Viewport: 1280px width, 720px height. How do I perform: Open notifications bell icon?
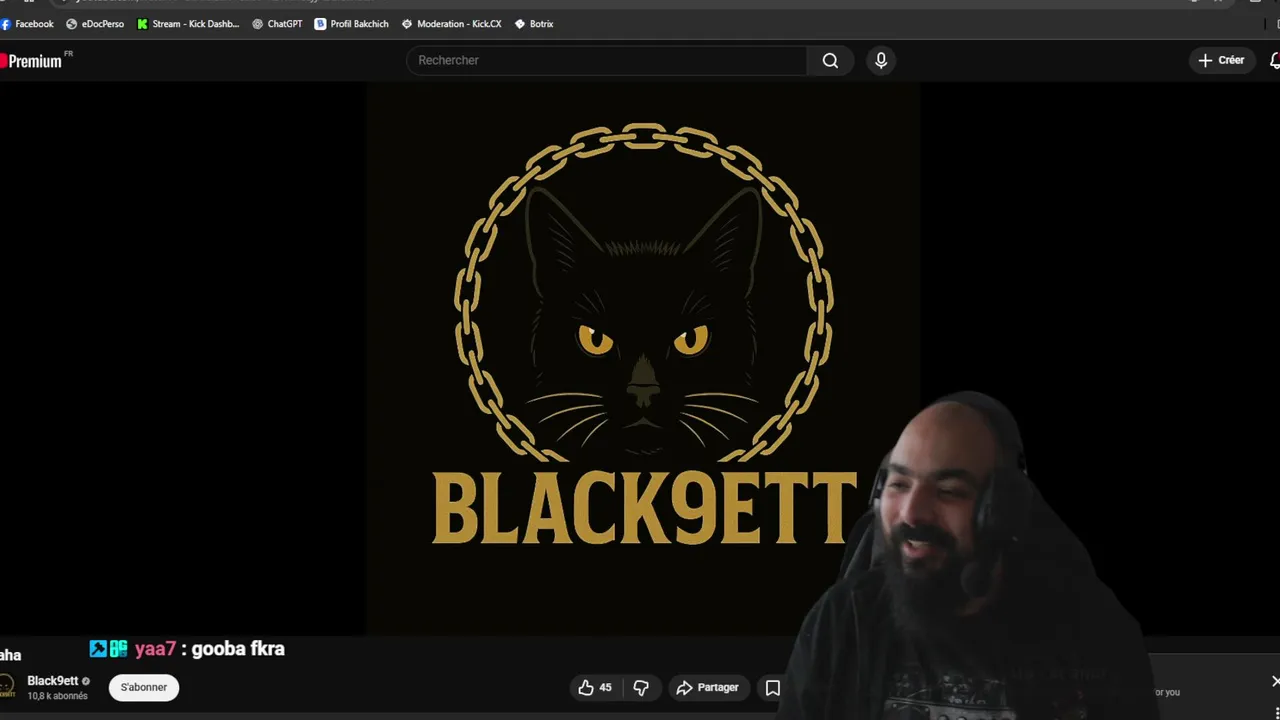(x=1274, y=61)
